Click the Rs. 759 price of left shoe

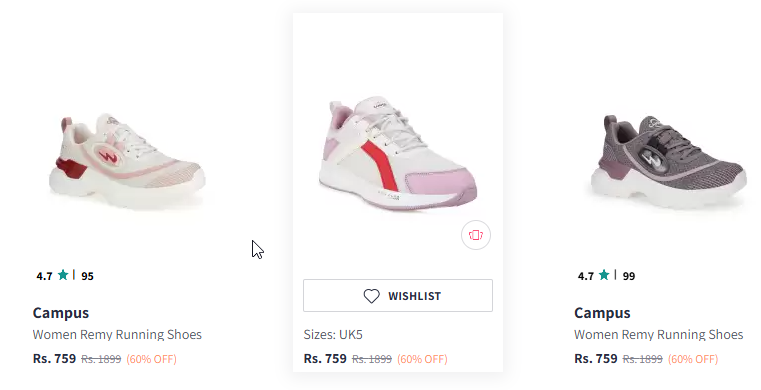54,359
